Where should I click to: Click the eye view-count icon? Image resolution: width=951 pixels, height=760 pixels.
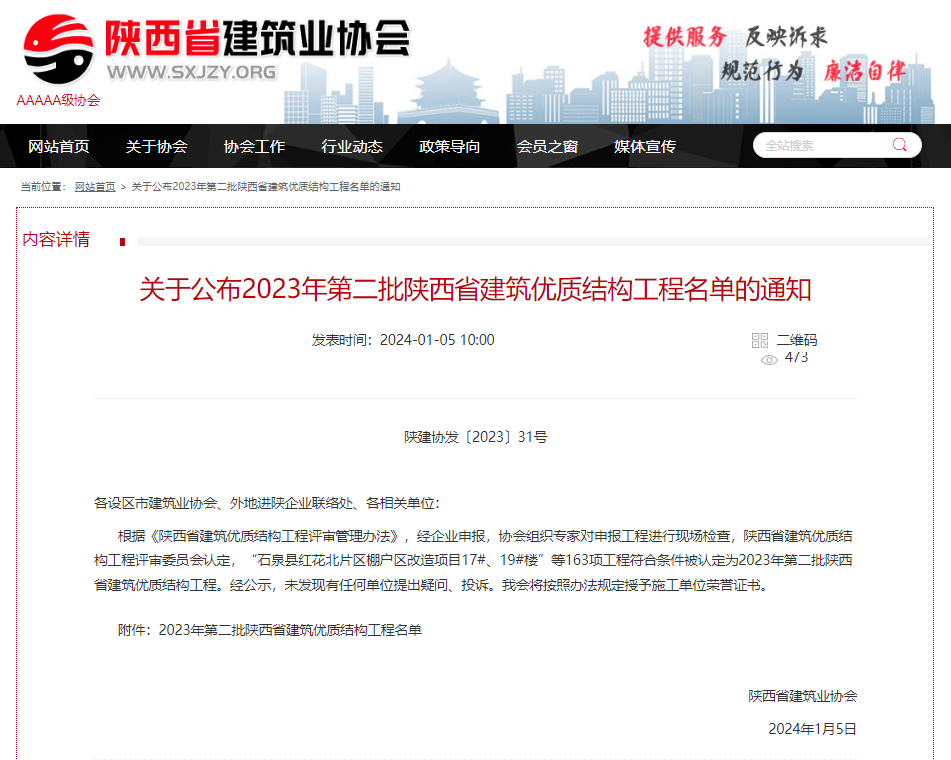point(769,360)
